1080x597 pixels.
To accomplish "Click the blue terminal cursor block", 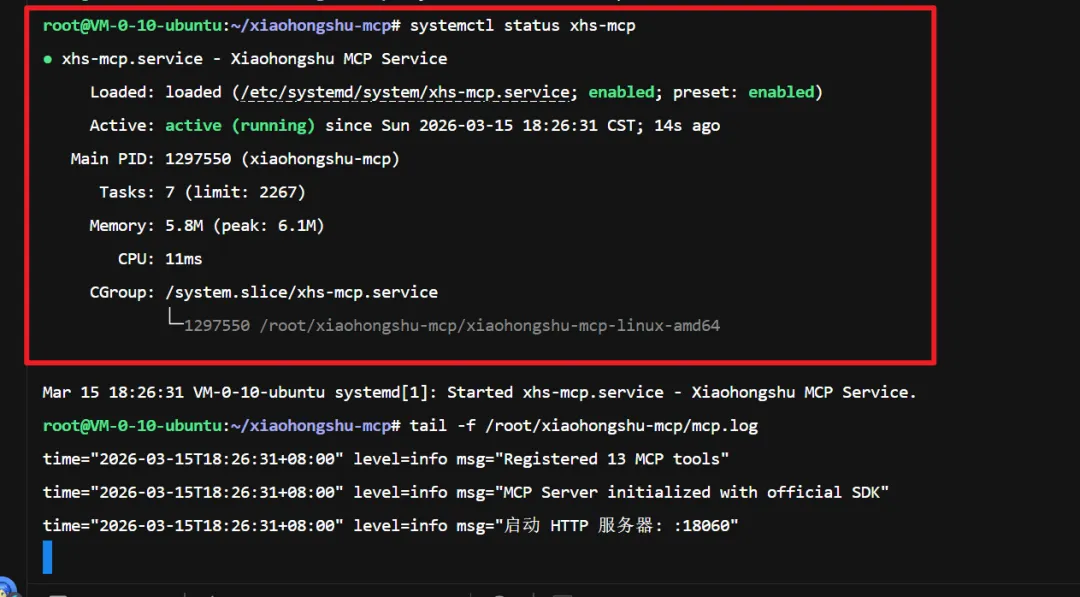I will (x=48, y=557).
